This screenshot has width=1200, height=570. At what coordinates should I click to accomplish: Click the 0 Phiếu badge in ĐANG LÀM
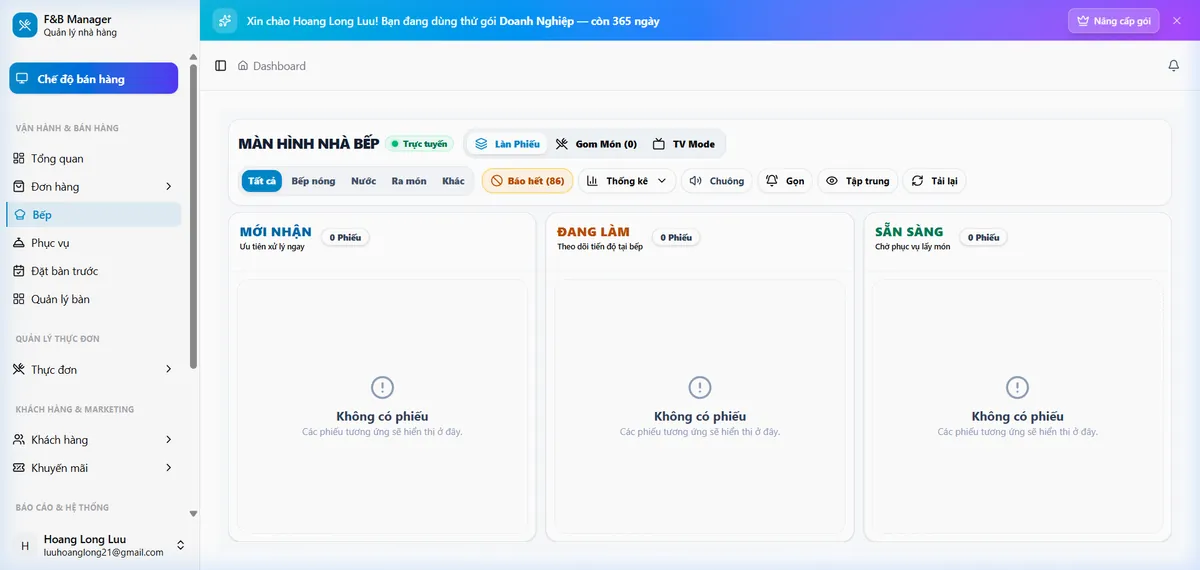pyautogui.click(x=676, y=237)
